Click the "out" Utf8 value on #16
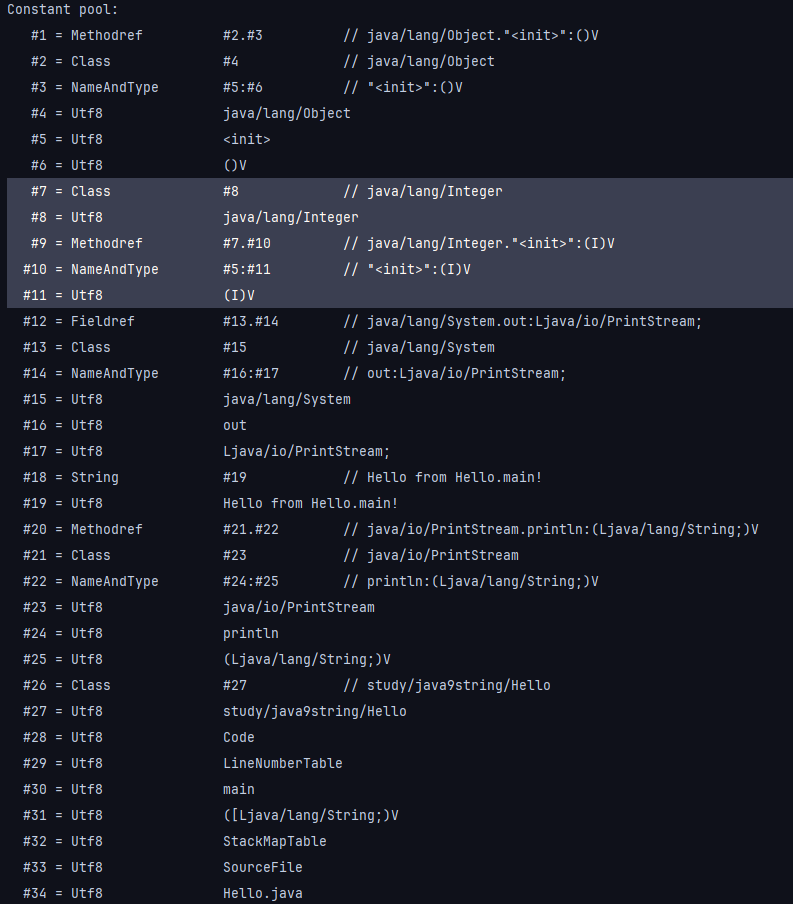The height and width of the screenshot is (904, 793). 234,425
